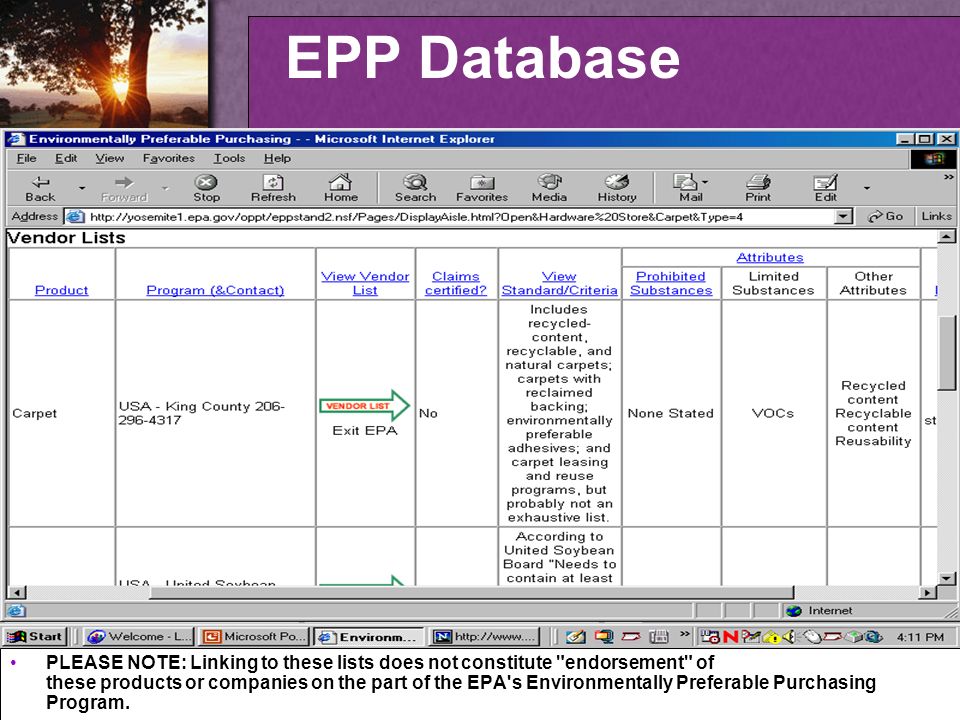This screenshot has height=720, width=960.
Task: Open the File menu
Action: (x=26, y=159)
